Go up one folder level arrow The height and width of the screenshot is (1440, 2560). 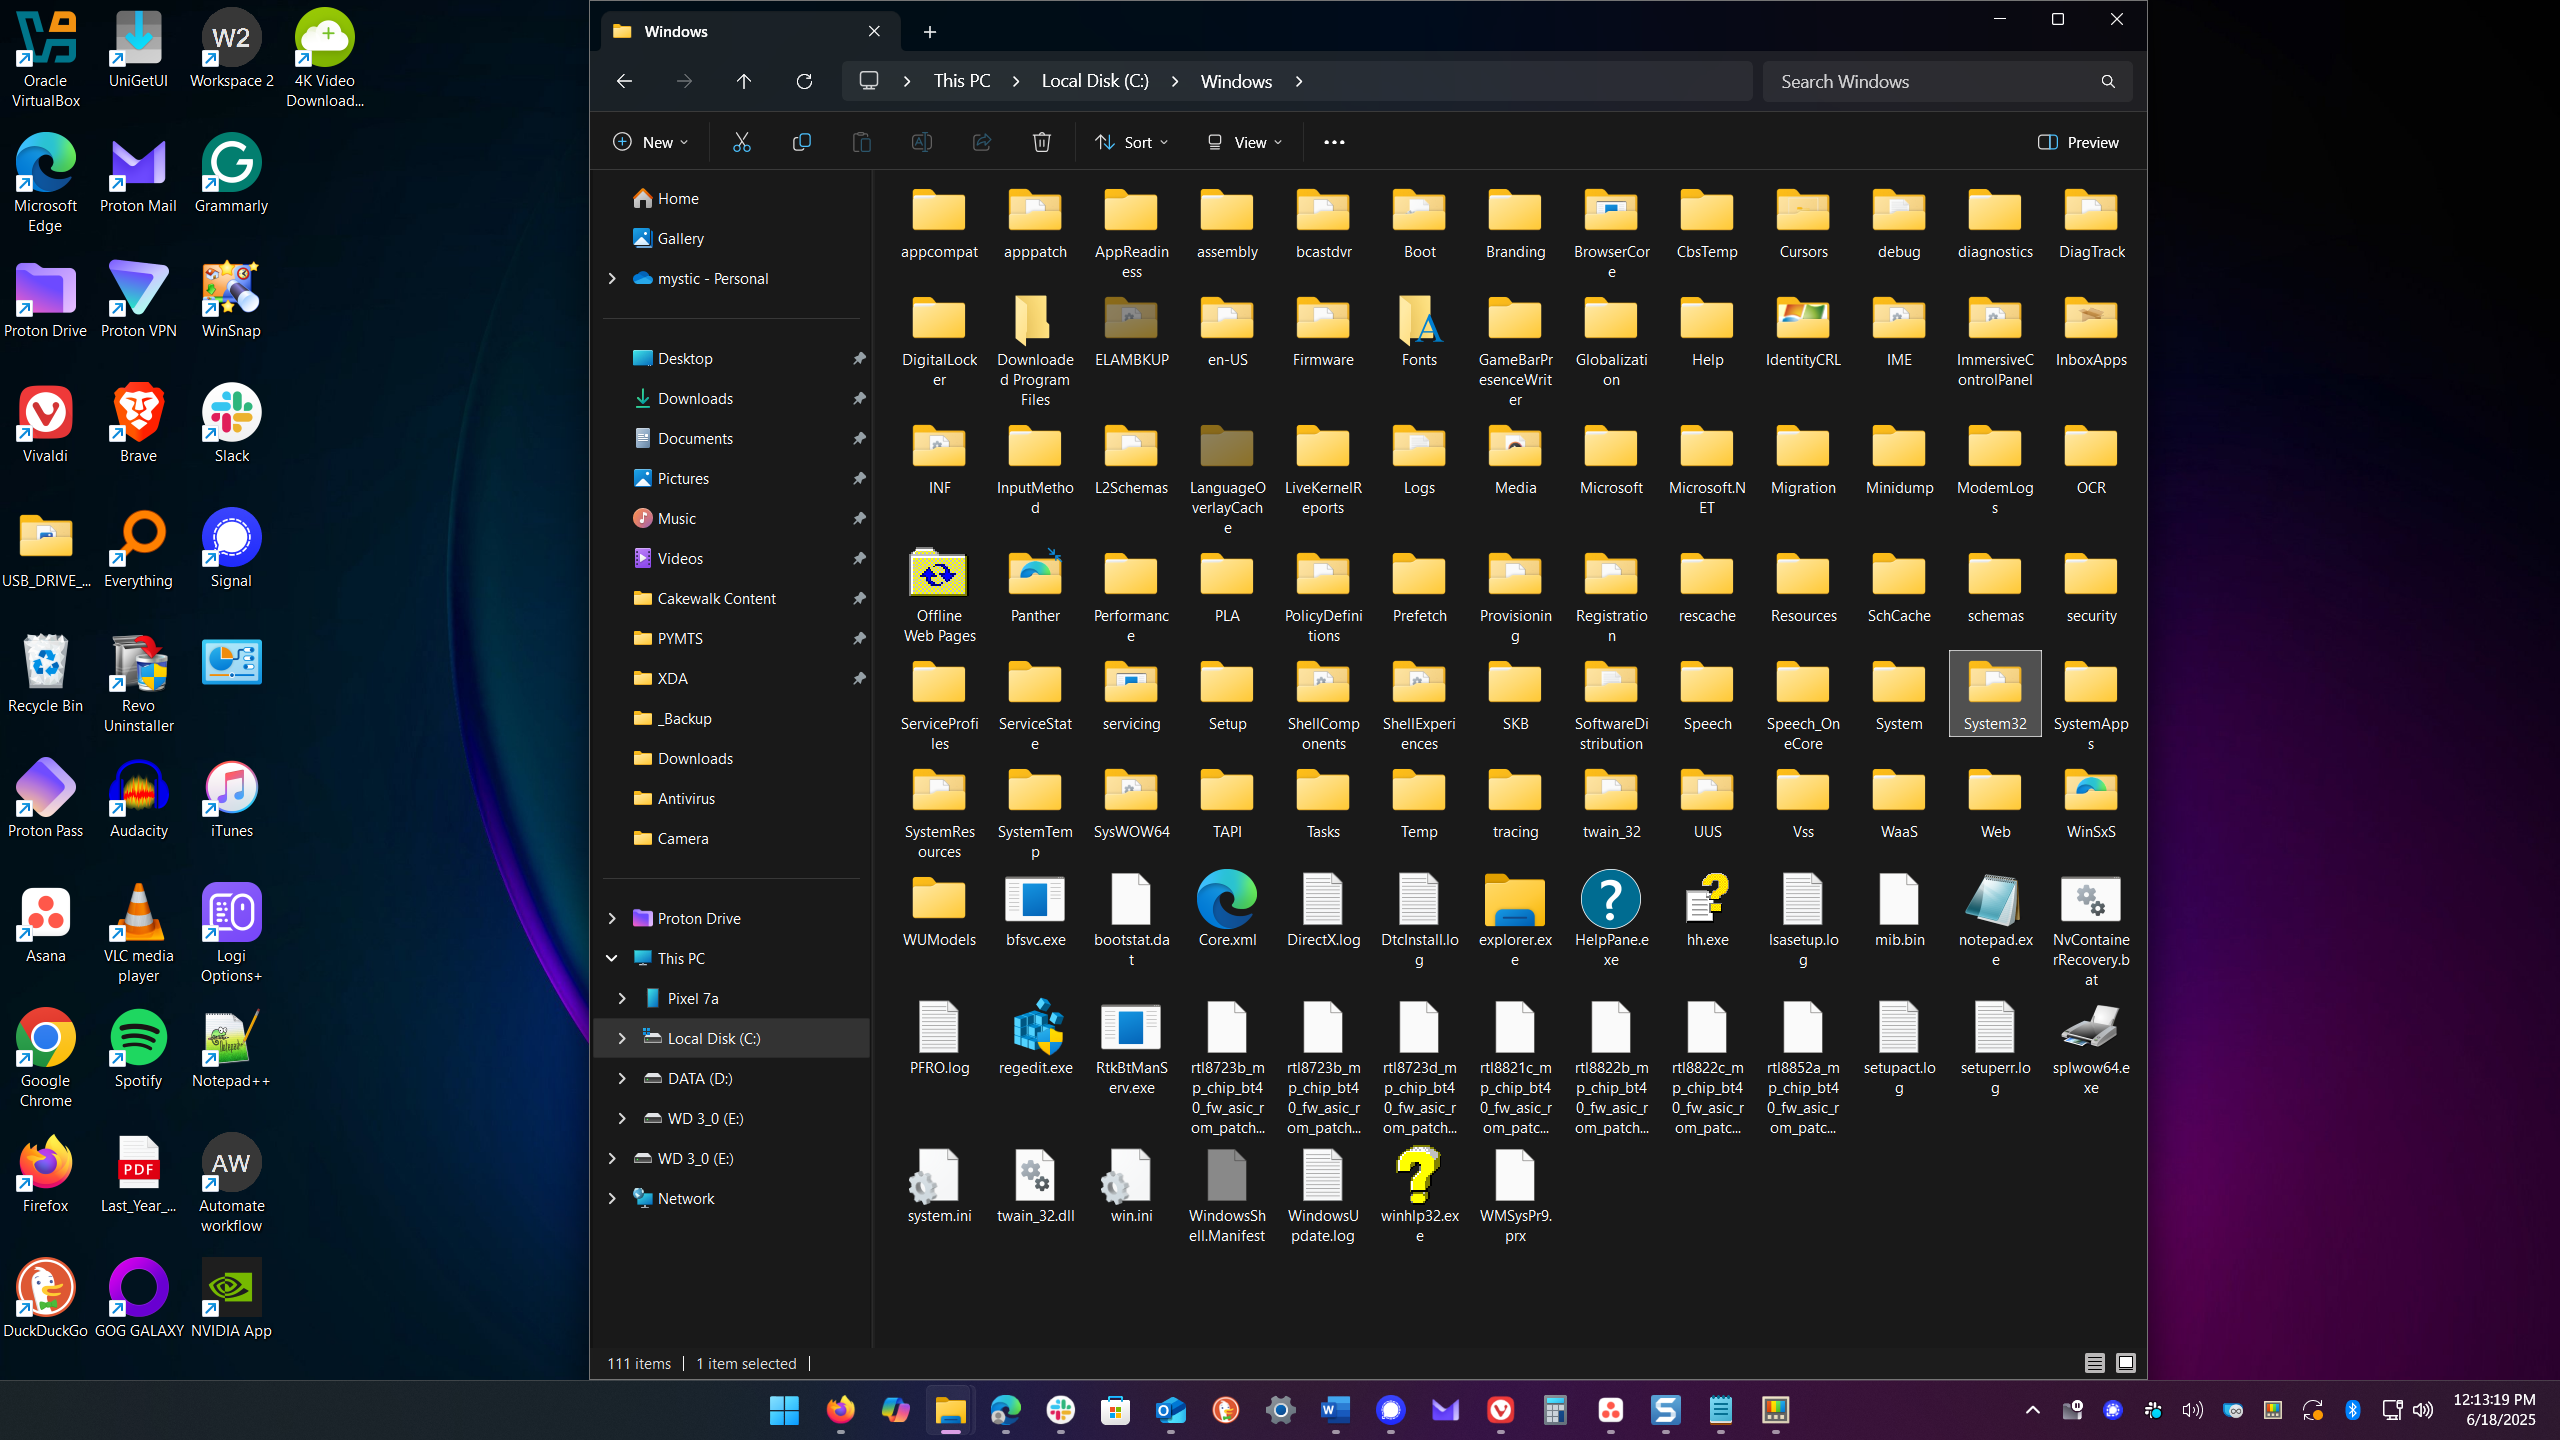tap(743, 81)
